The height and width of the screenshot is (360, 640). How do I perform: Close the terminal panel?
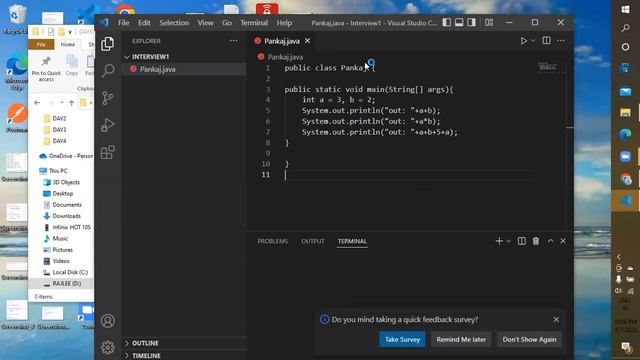pyautogui.click(x=563, y=241)
